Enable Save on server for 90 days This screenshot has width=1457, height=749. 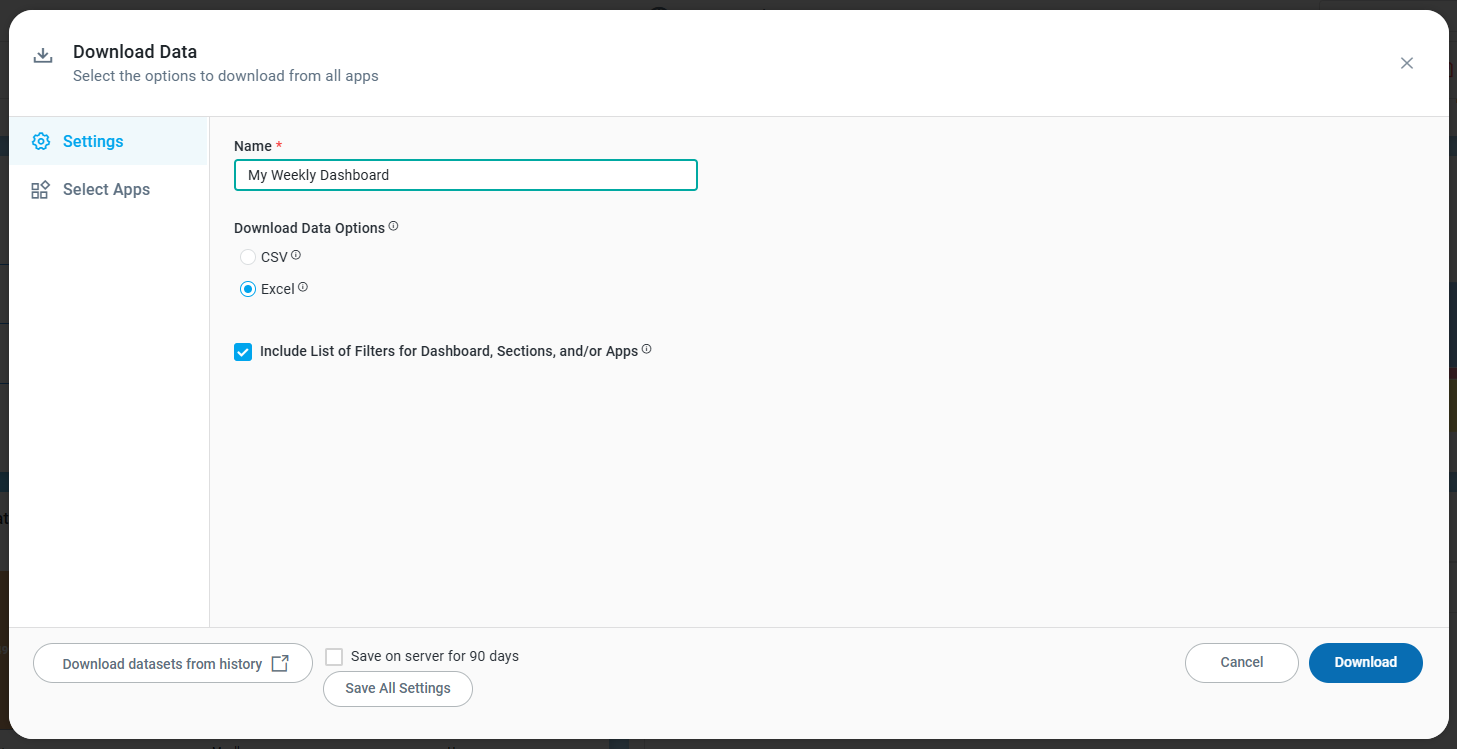(x=334, y=657)
